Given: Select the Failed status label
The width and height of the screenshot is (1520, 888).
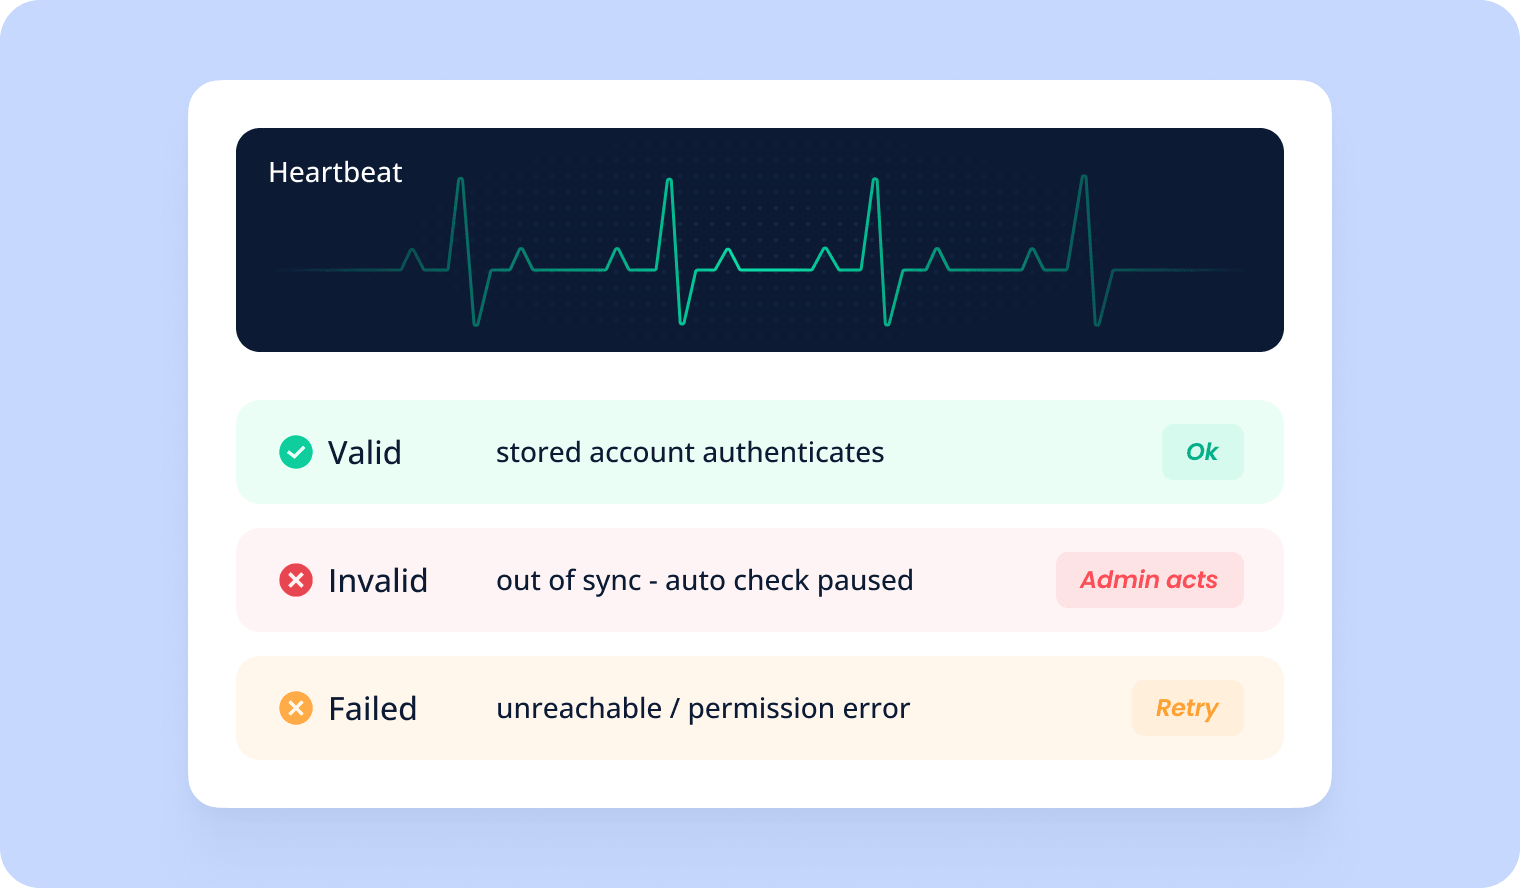Looking at the screenshot, I should (x=373, y=709).
